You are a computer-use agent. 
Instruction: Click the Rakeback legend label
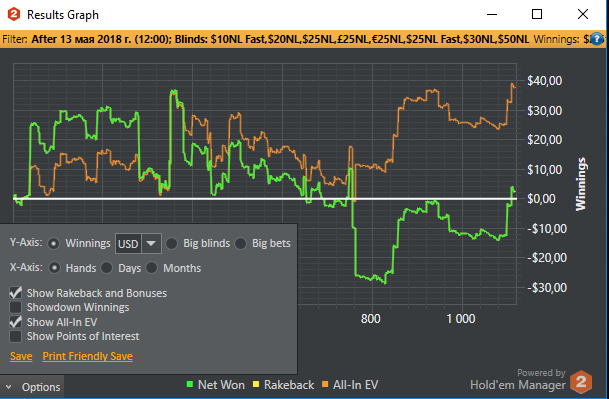[289, 385]
